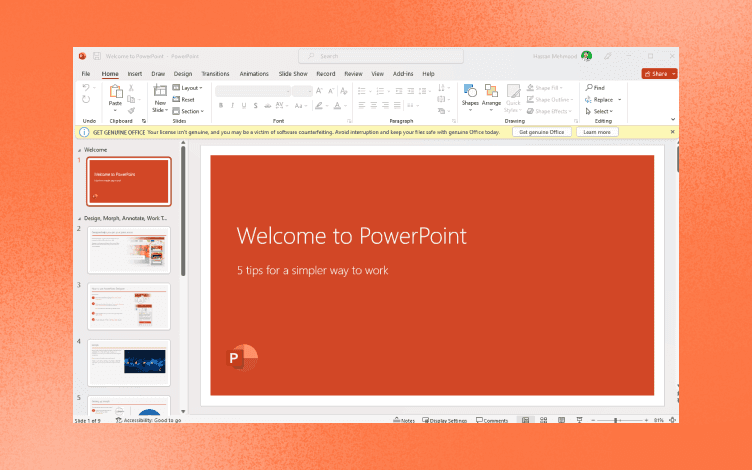Decrease font size with smaller A icon

331,91
